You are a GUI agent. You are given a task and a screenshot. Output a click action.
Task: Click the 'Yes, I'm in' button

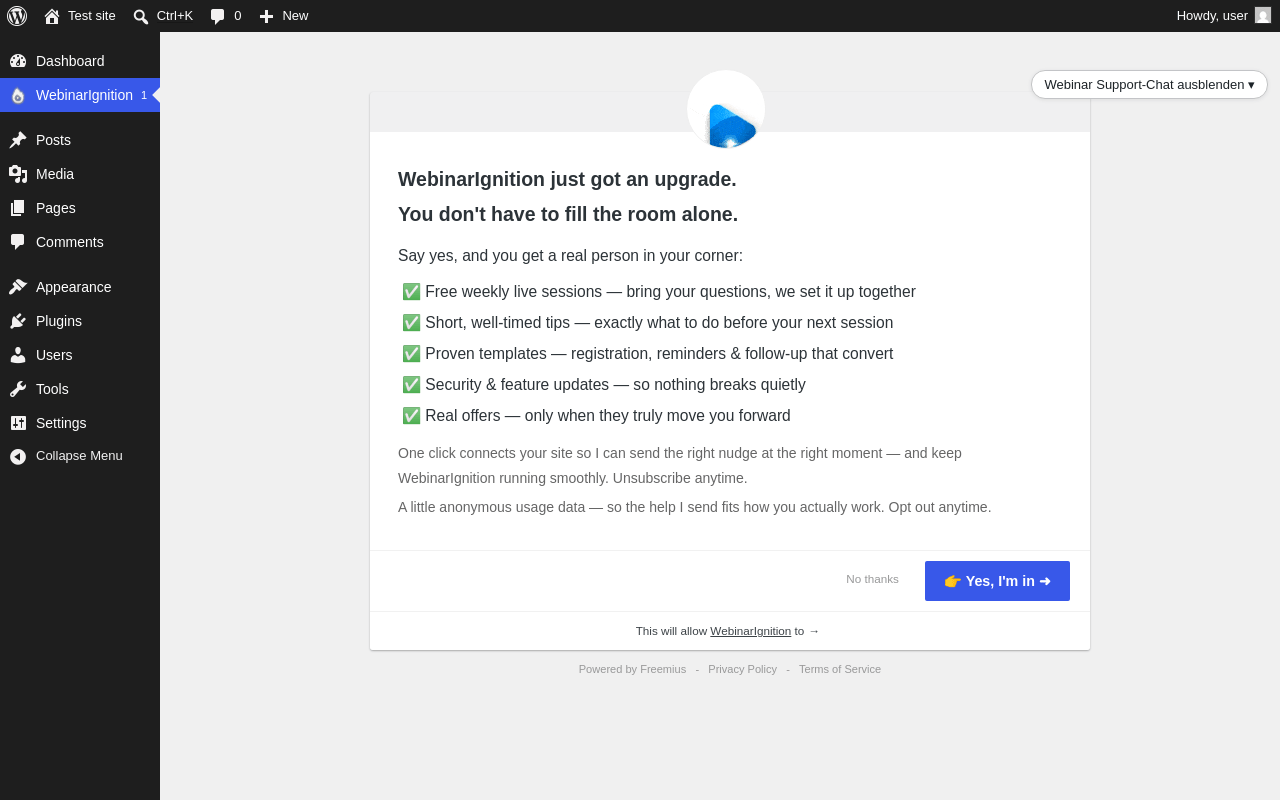click(997, 581)
